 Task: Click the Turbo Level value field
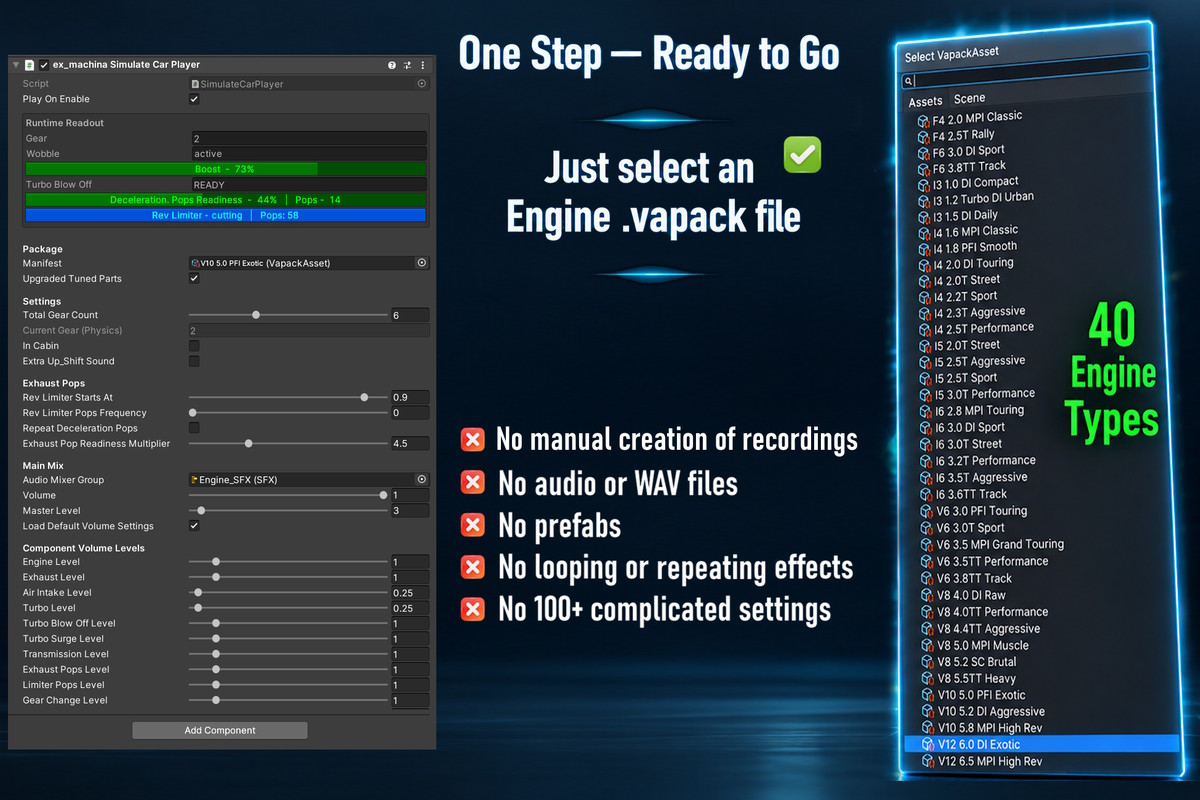pyautogui.click(x=410, y=608)
